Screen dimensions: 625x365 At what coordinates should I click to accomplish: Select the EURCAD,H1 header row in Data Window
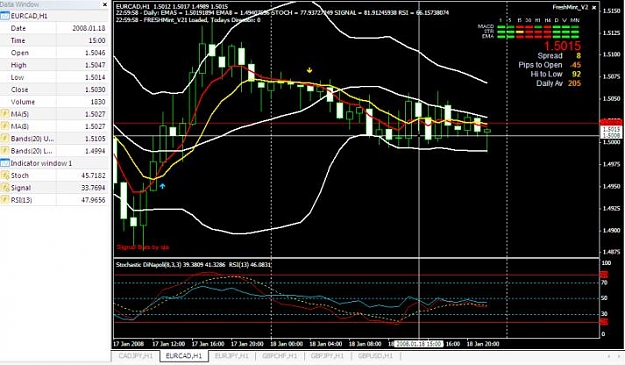coord(54,16)
